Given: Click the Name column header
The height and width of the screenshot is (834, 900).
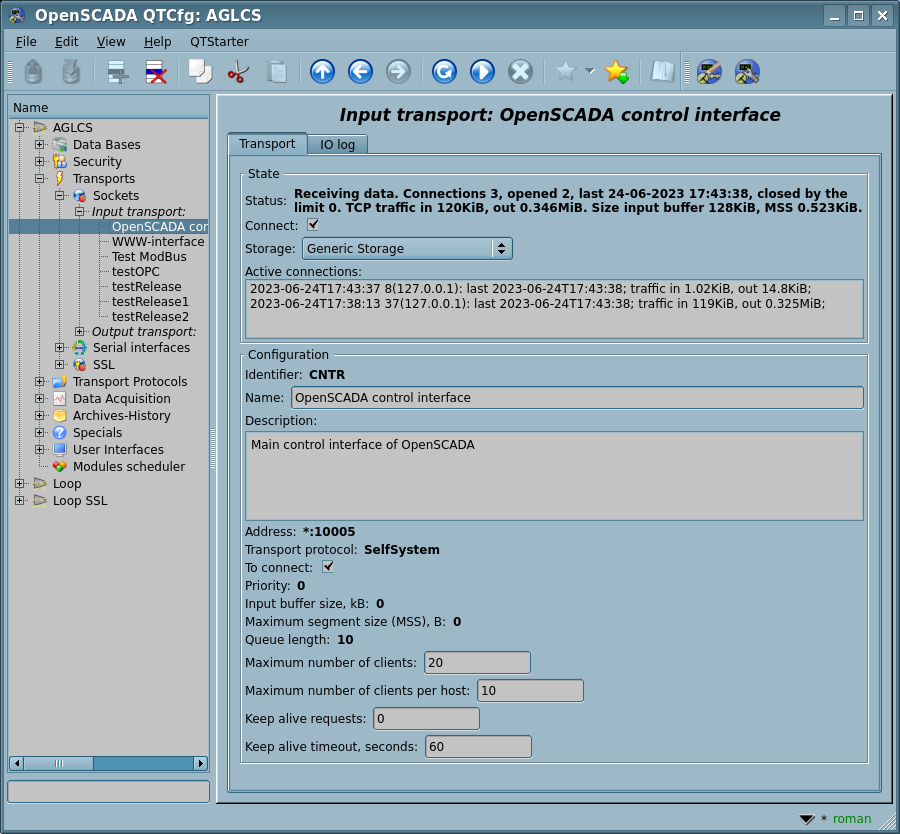Looking at the screenshot, I should 108,107.
